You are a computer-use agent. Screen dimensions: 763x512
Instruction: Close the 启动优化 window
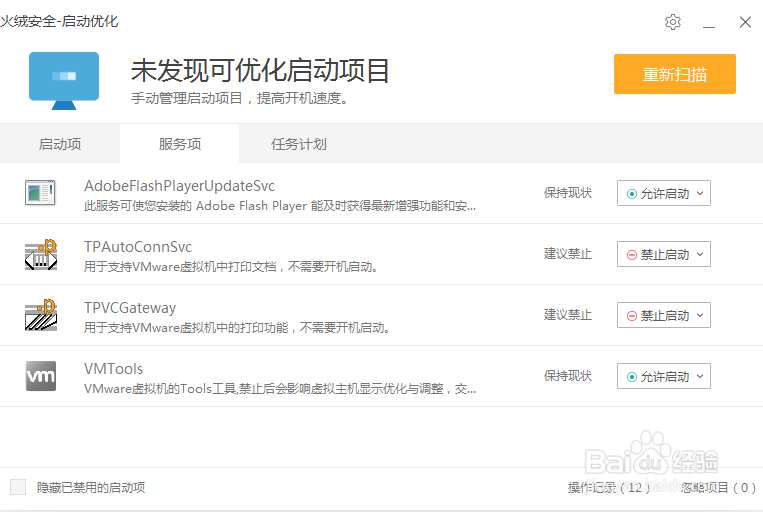tap(745, 22)
